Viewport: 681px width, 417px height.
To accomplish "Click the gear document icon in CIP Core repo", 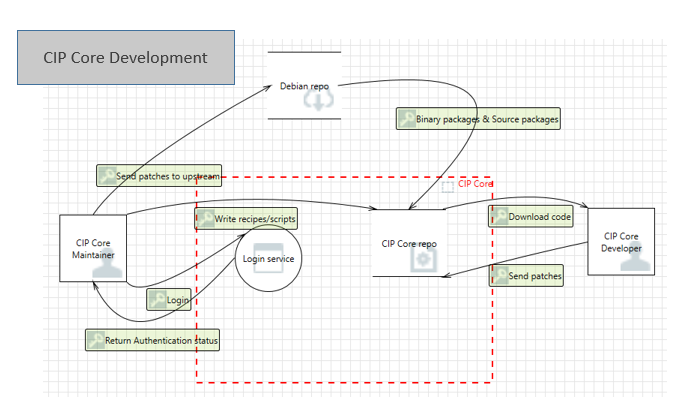I will [423, 260].
